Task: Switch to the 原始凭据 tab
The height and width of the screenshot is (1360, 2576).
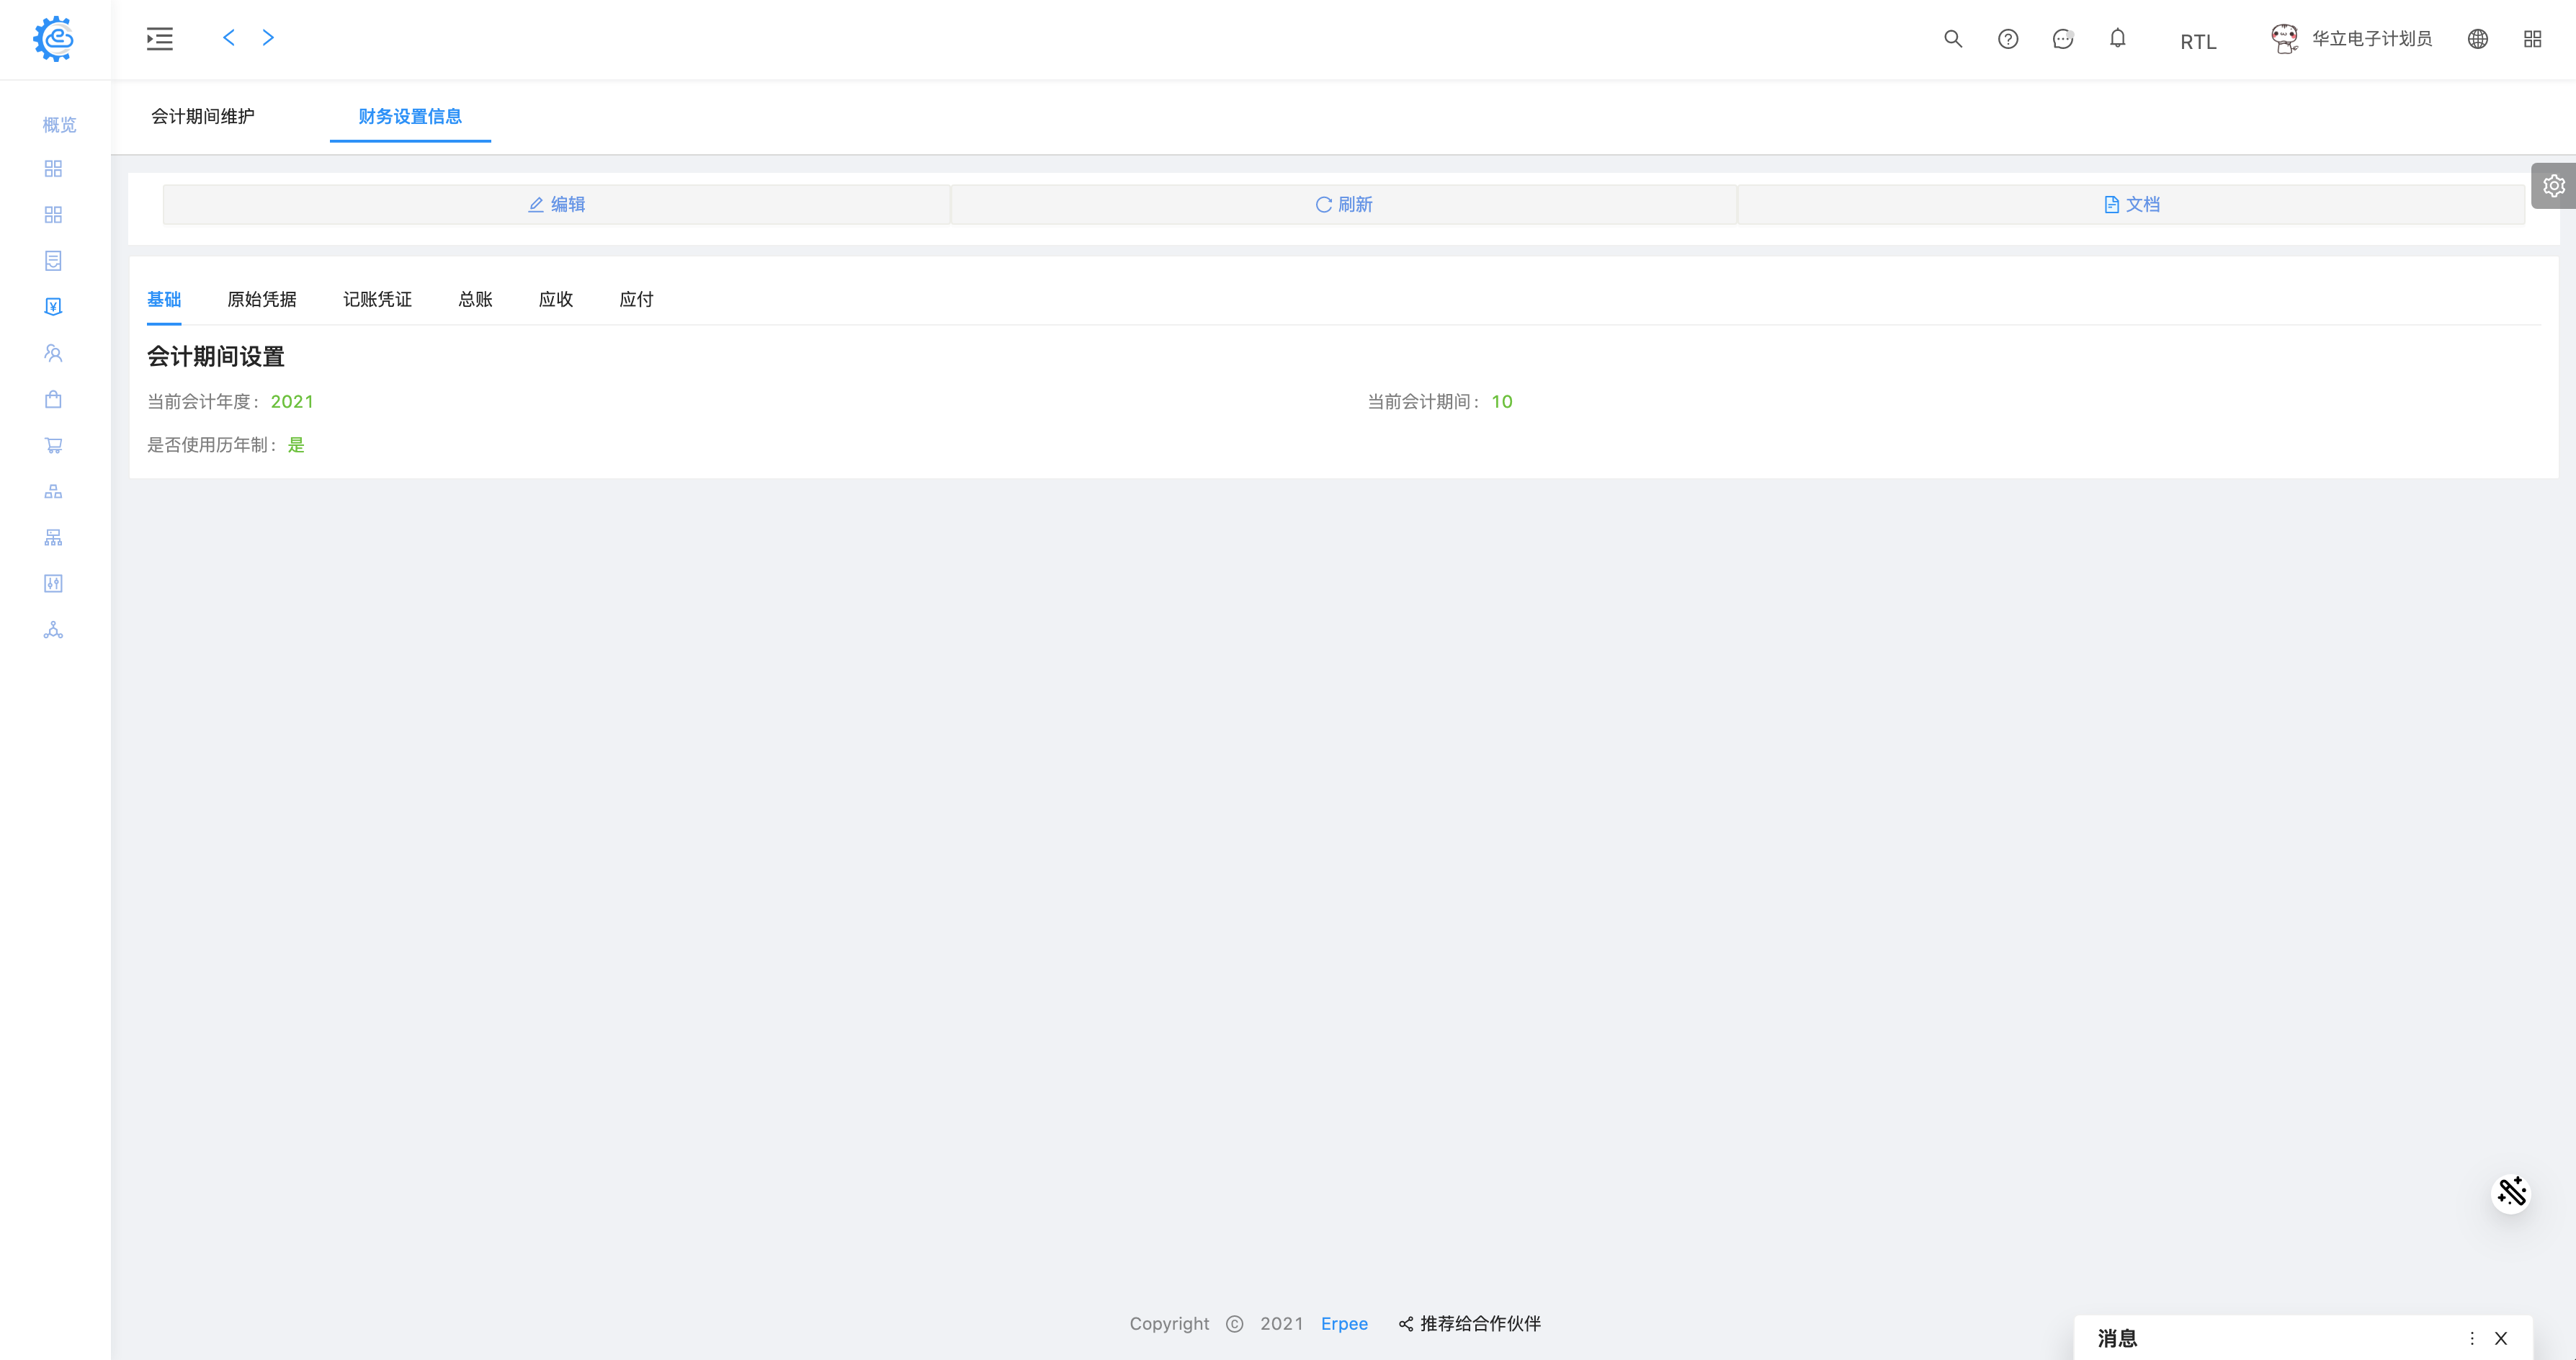Action: click(x=261, y=299)
